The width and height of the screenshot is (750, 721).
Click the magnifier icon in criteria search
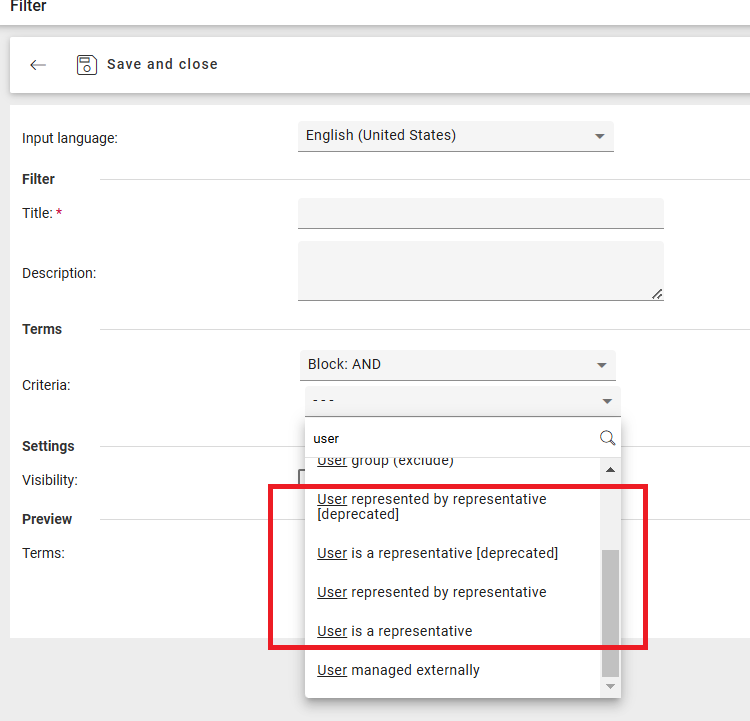[607, 438]
